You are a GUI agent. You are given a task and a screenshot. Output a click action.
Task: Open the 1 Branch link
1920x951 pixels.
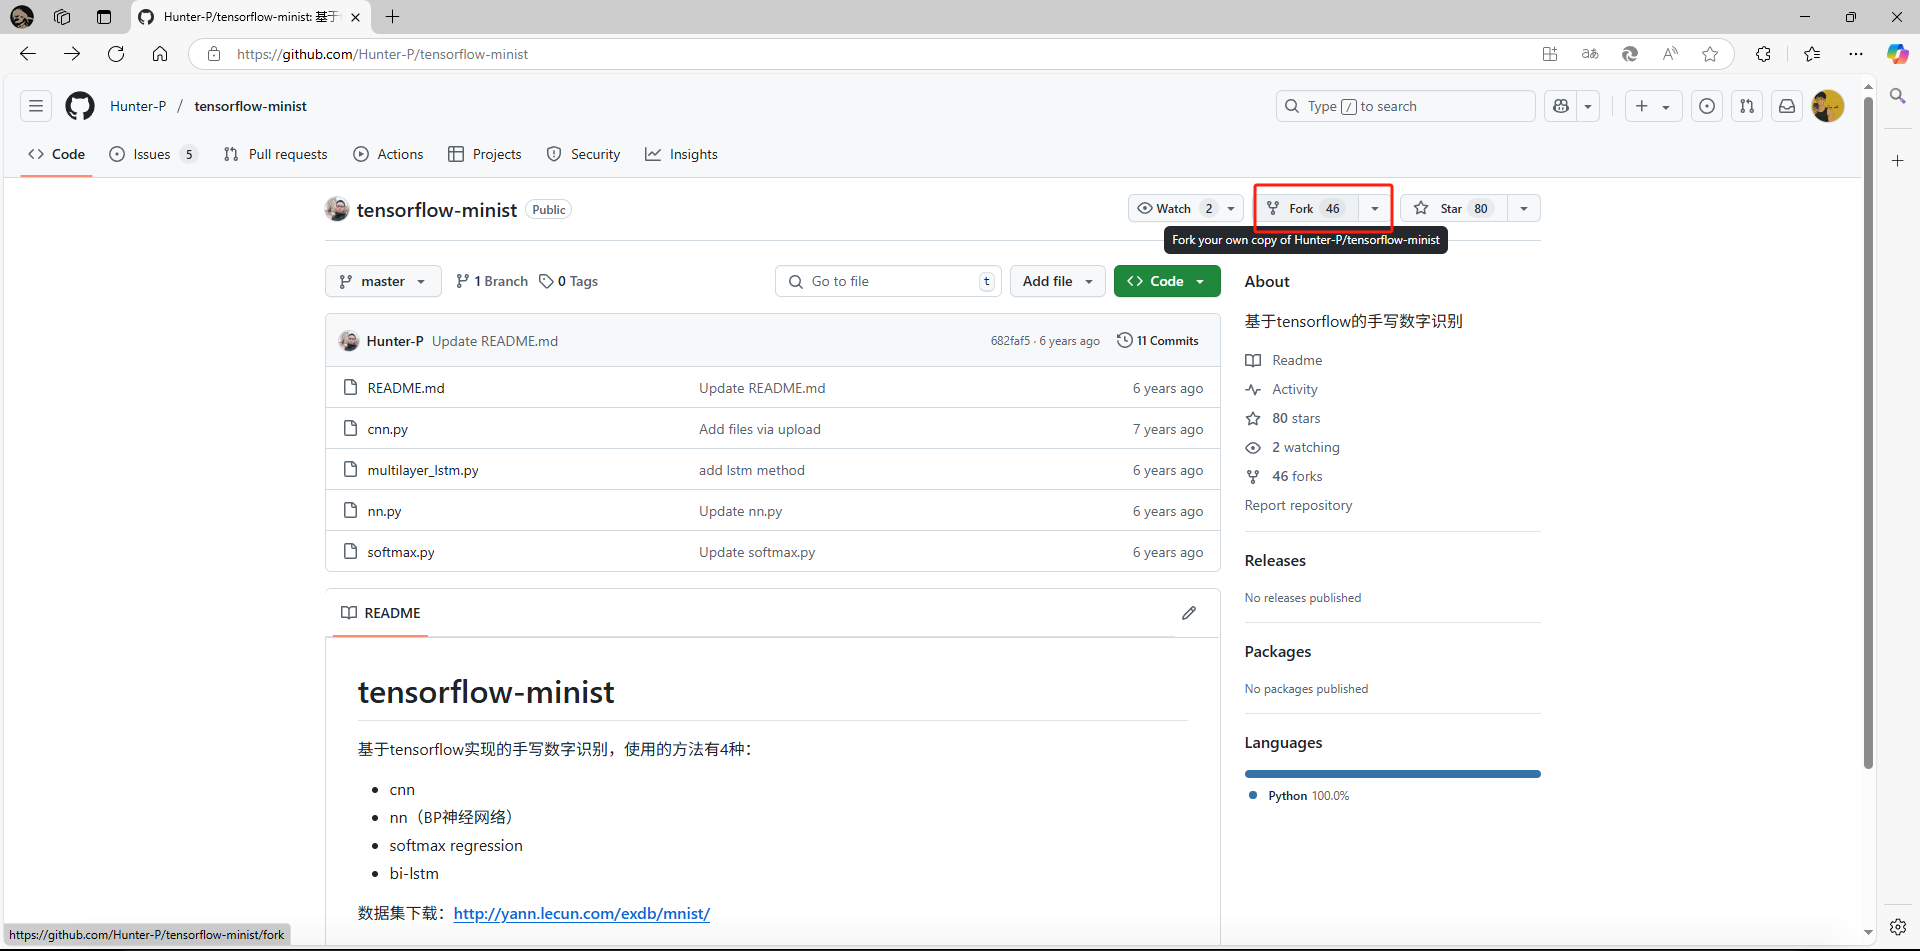click(492, 281)
